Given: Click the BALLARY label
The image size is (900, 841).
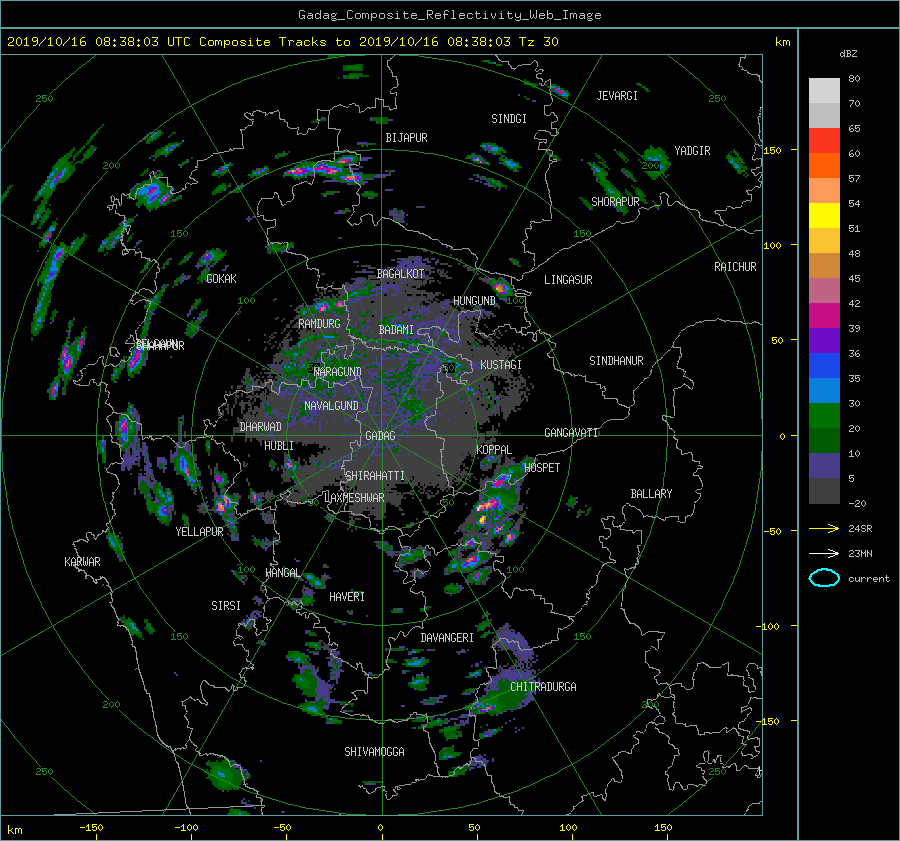Looking at the screenshot, I should click(651, 494).
